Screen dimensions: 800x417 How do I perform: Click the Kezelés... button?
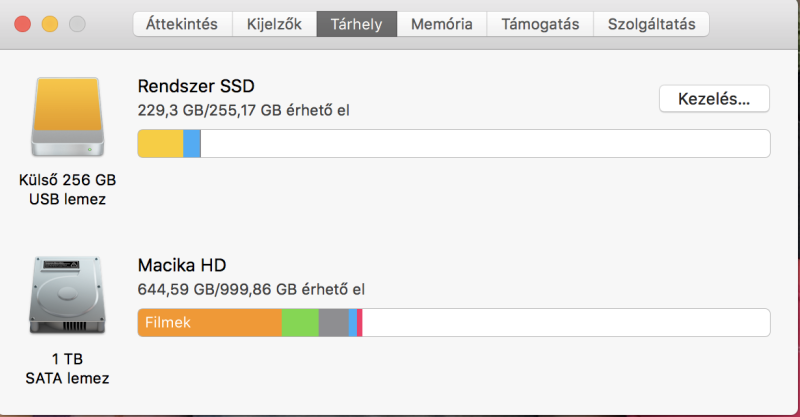pos(714,99)
